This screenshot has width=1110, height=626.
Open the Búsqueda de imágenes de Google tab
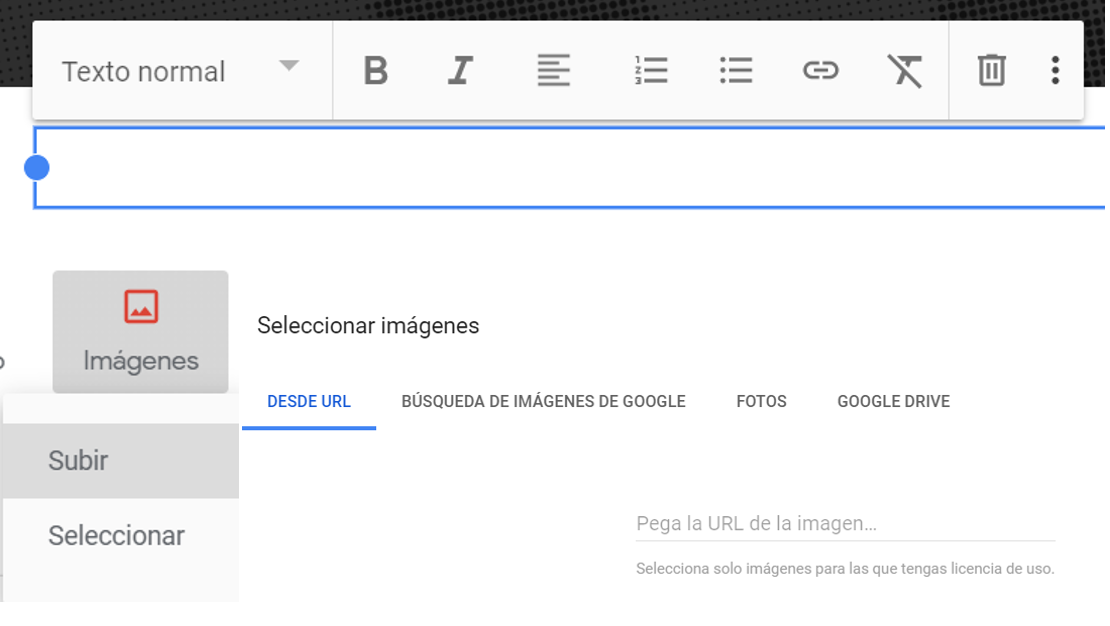(x=543, y=402)
